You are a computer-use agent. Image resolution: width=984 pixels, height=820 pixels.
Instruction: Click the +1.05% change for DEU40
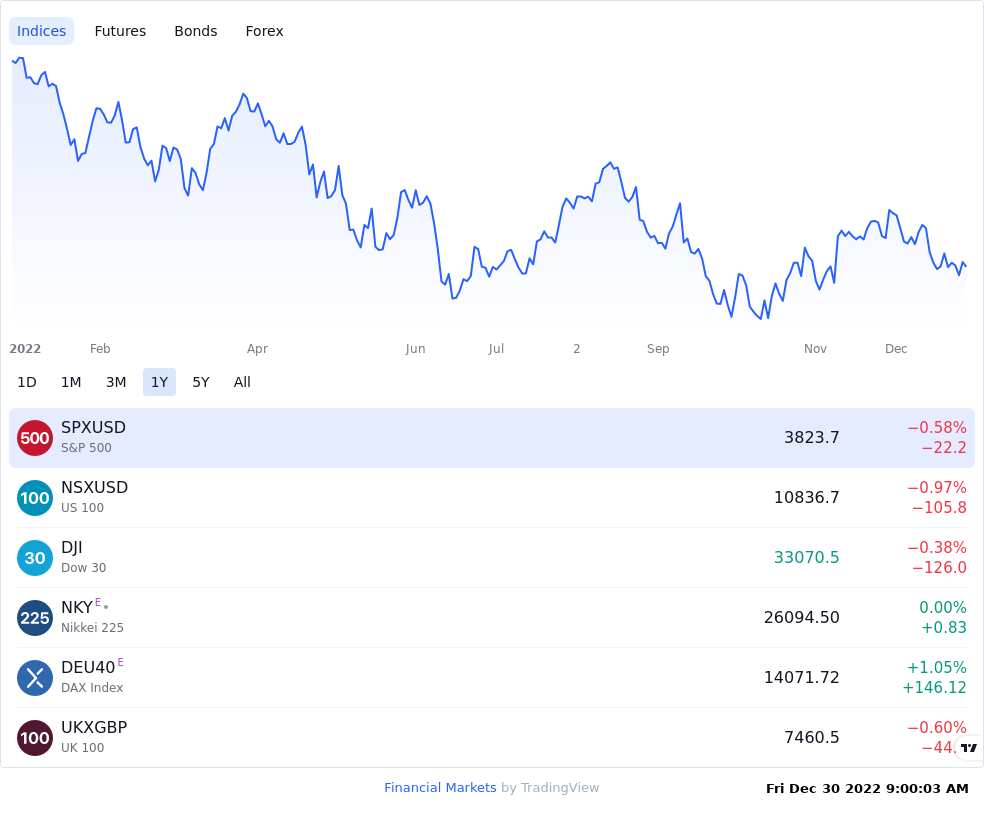[x=936, y=667]
